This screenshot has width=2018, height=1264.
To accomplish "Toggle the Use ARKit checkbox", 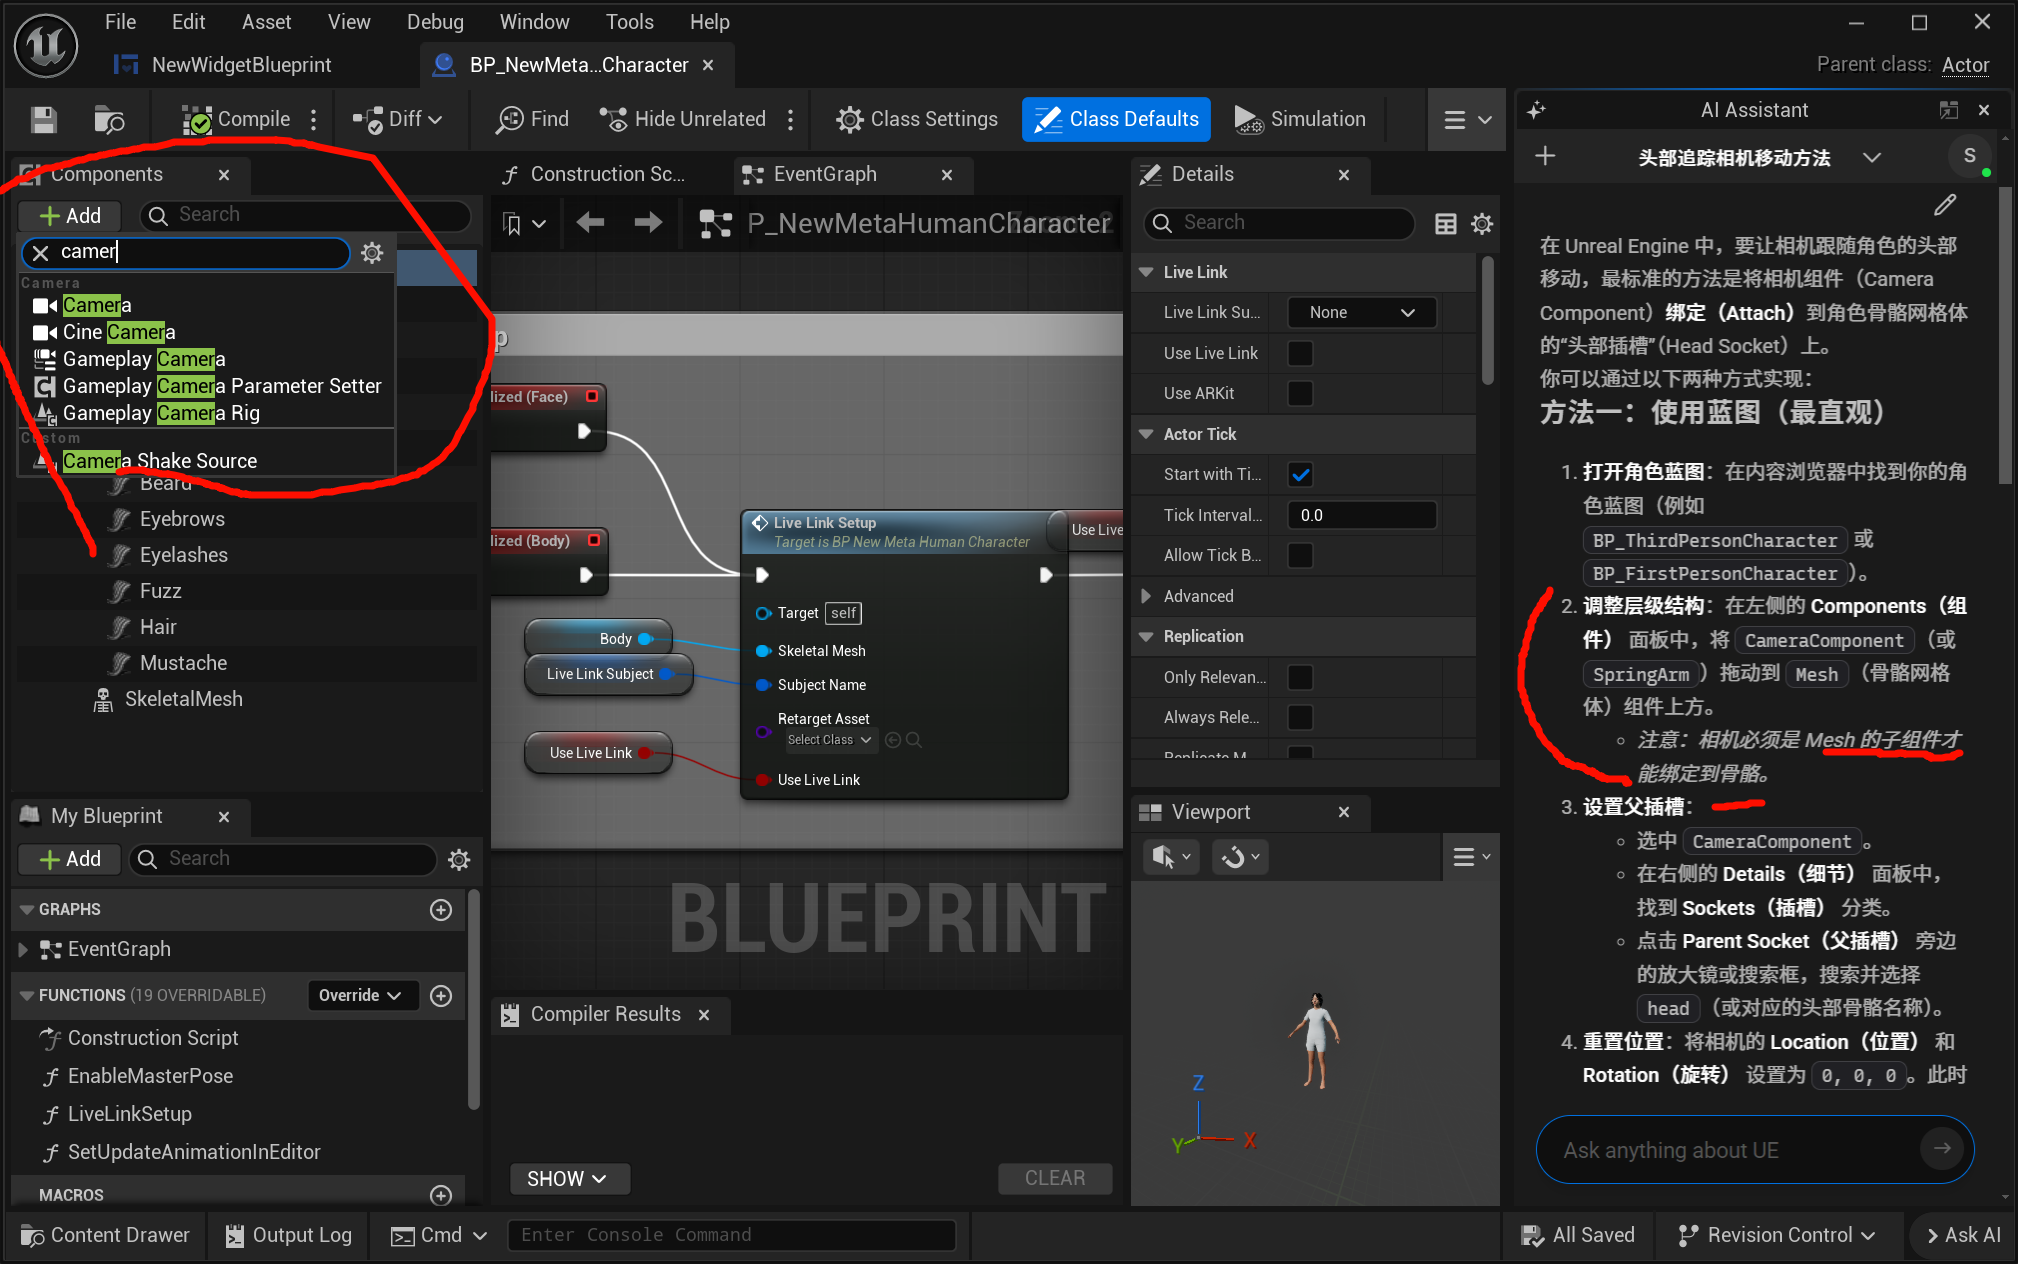I will (1300, 393).
